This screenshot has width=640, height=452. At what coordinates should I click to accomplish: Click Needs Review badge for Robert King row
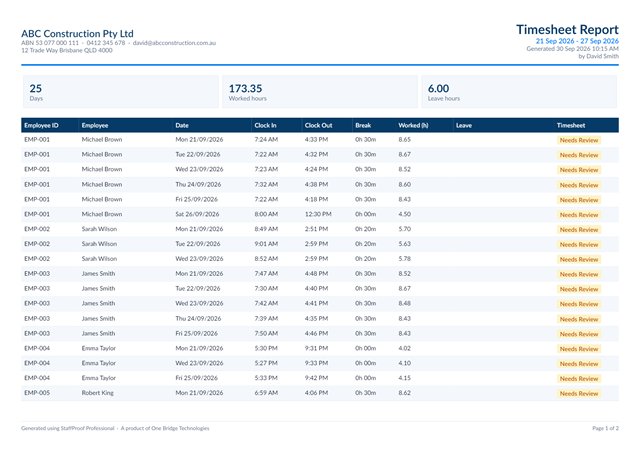(579, 394)
